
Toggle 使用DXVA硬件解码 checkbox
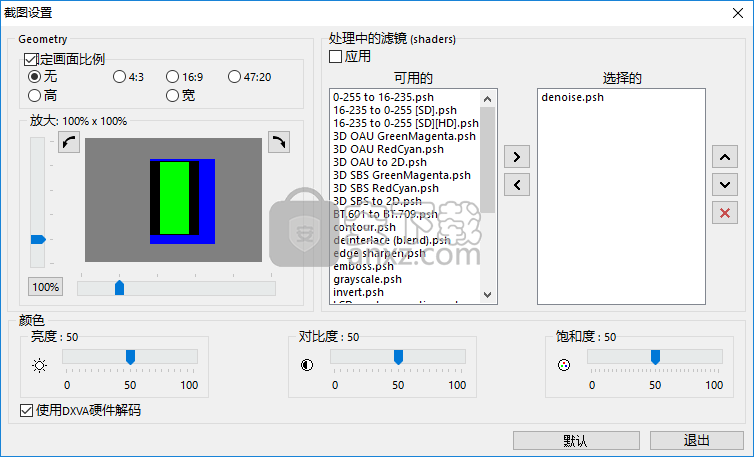click(x=26, y=410)
